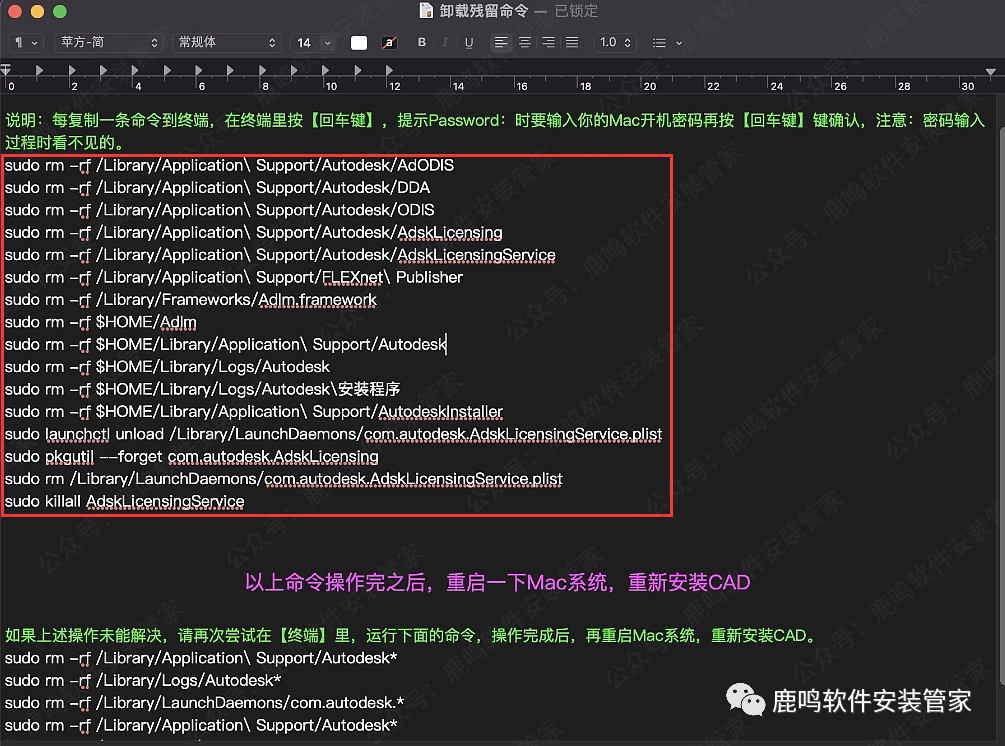Screen dimensions: 1005x746
Task: Open the paragraph styles menu
Action: pyautogui.click(x=25, y=43)
